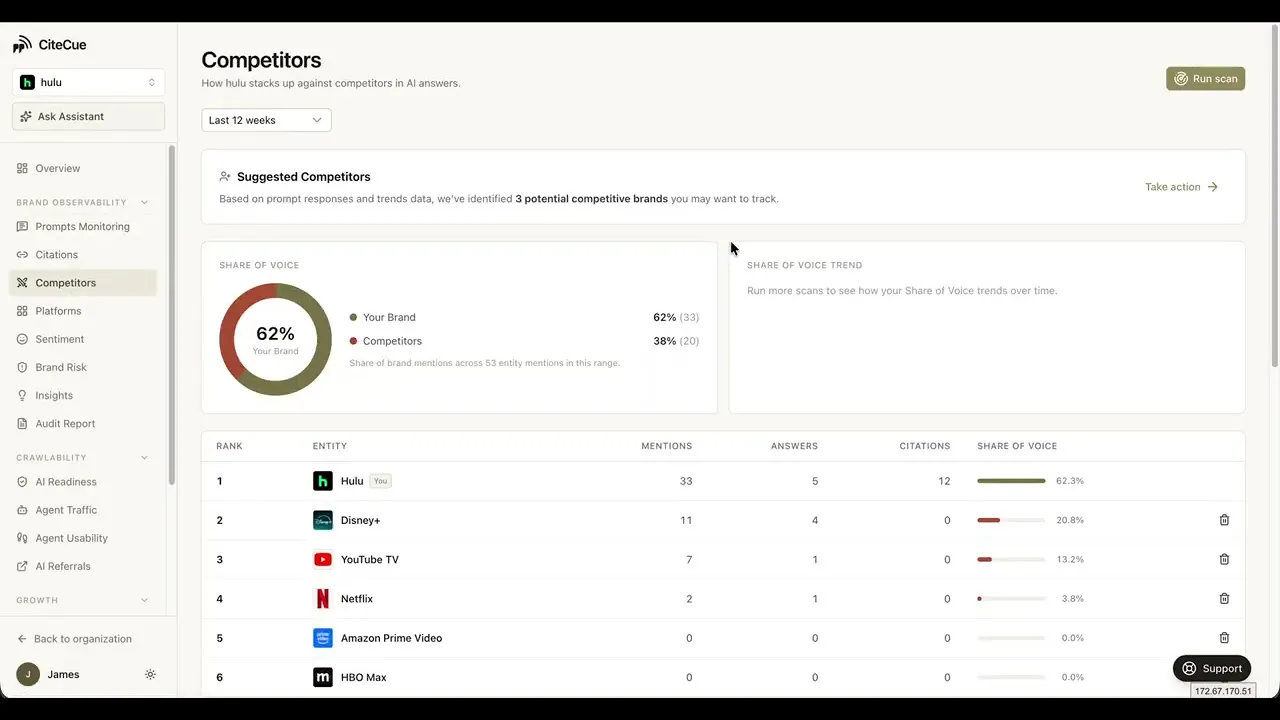Viewport: 1280px width, 720px height.
Task: Click the Audit Report document icon
Action: 23,423
